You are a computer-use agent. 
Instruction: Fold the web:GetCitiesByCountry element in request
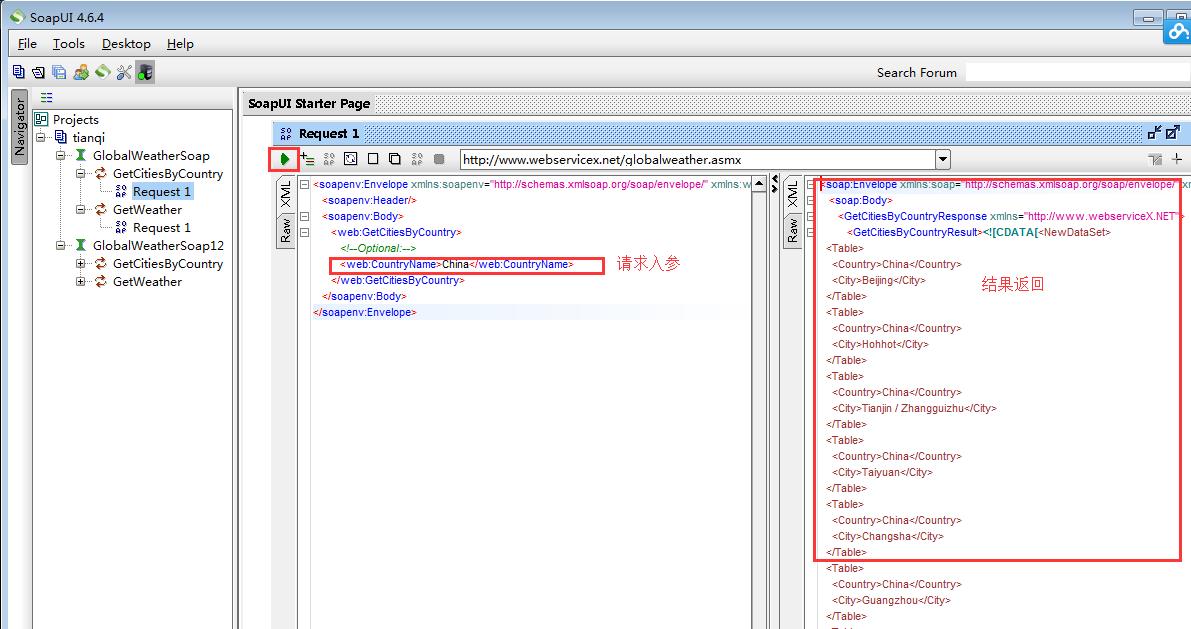[x=305, y=232]
